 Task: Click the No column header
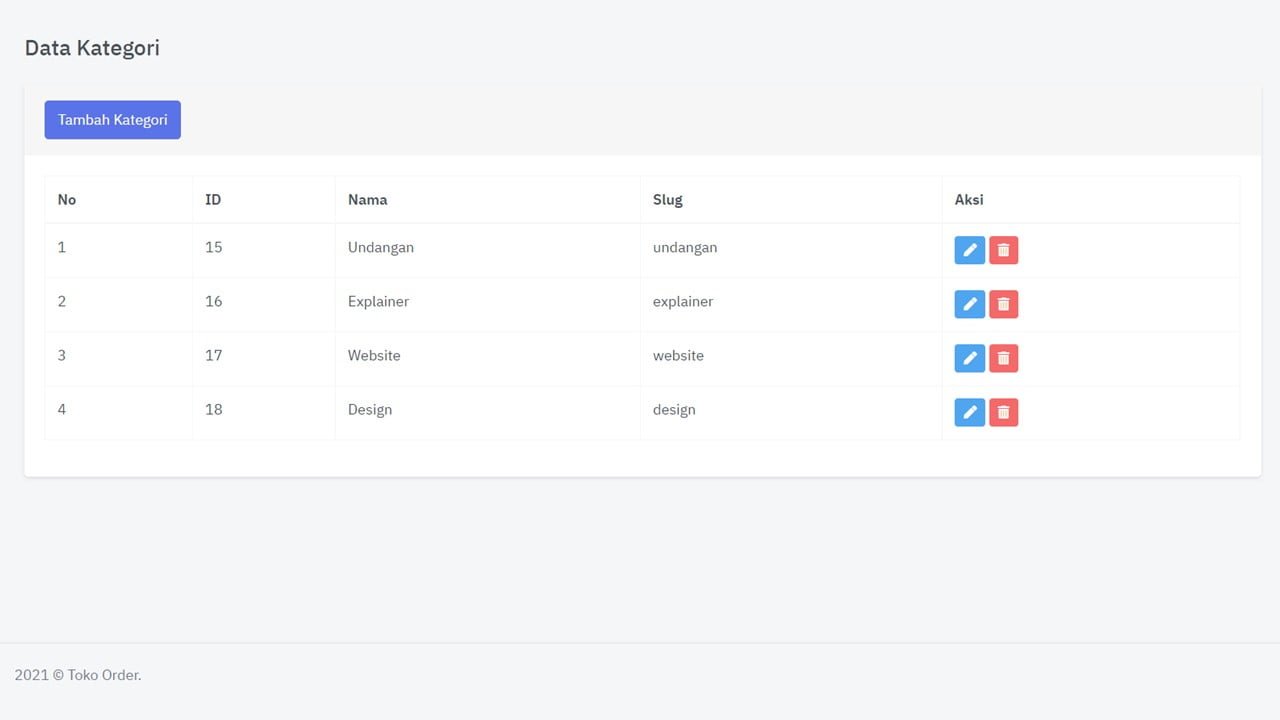click(x=67, y=200)
